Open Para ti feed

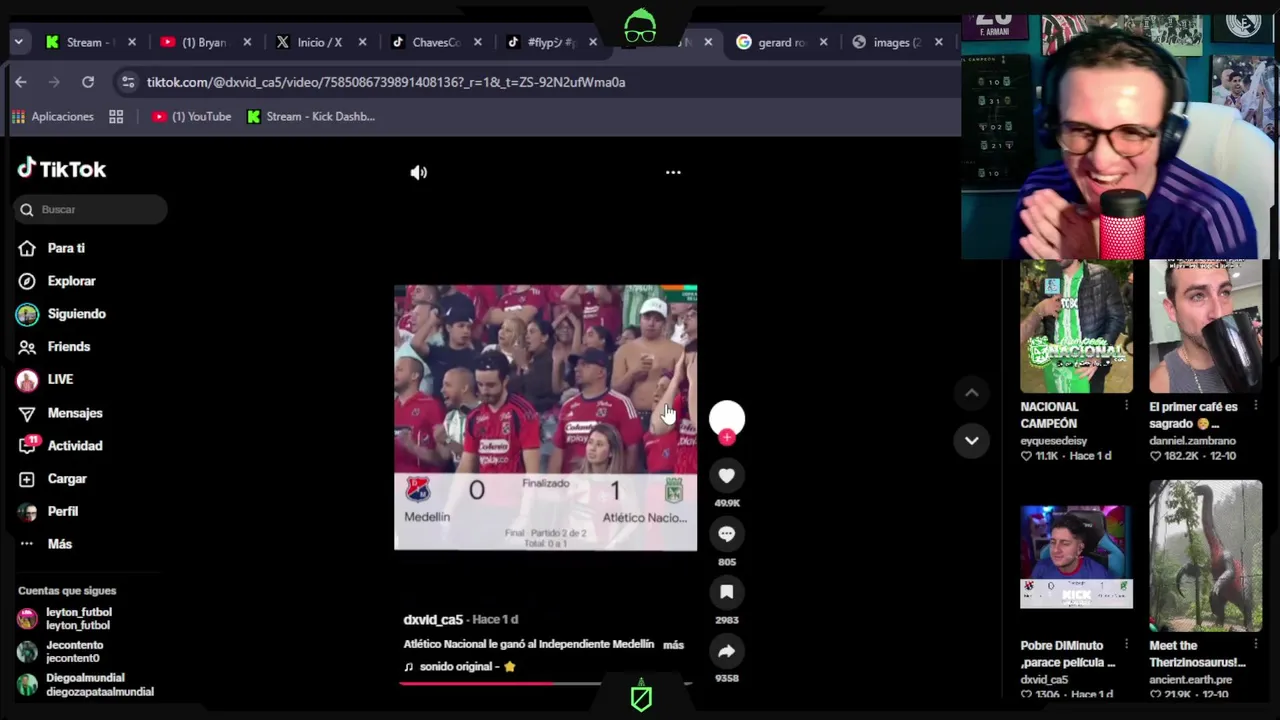66,248
